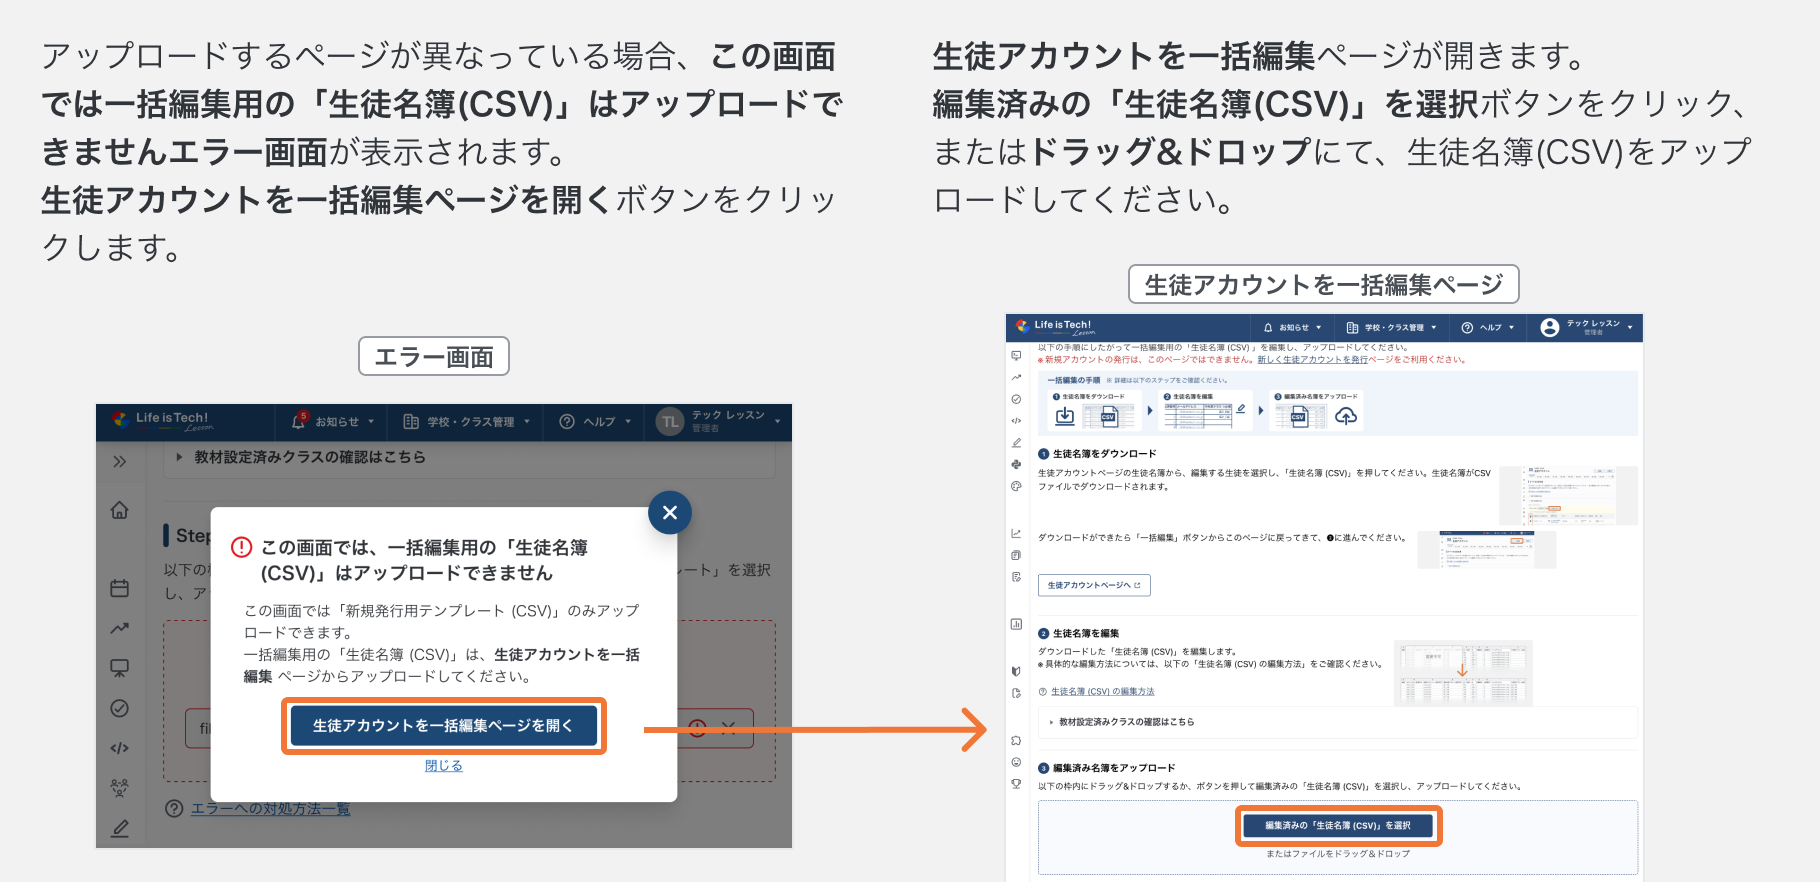This screenshot has height=882, width=1820.
Task: Open thumbnail beside 生徒名簿をダウンロード description
Action: [1568, 495]
